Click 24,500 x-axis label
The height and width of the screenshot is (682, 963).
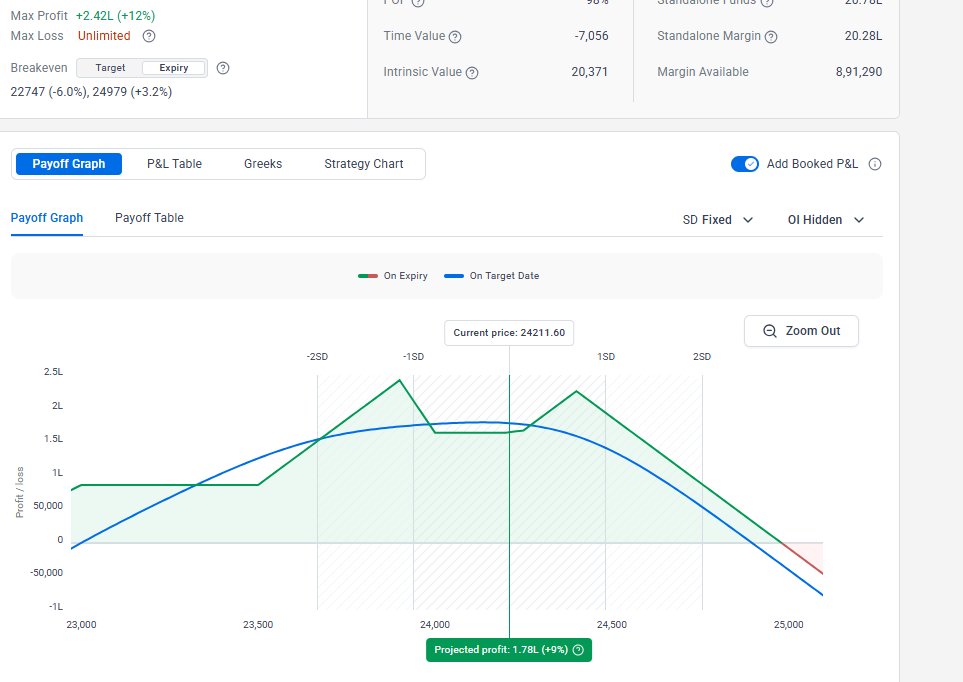[x=612, y=625]
